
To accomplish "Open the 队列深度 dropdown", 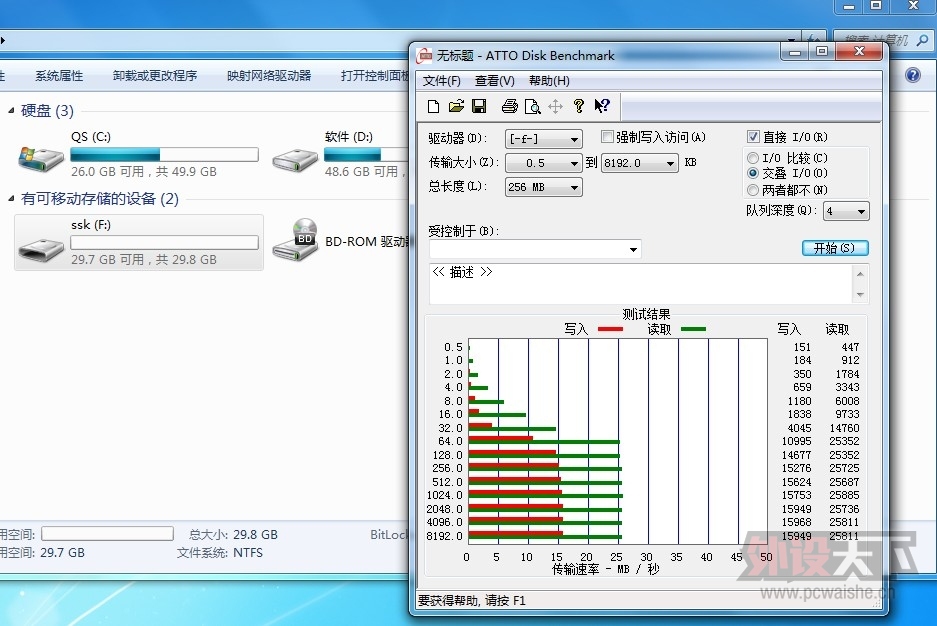I will (846, 211).
